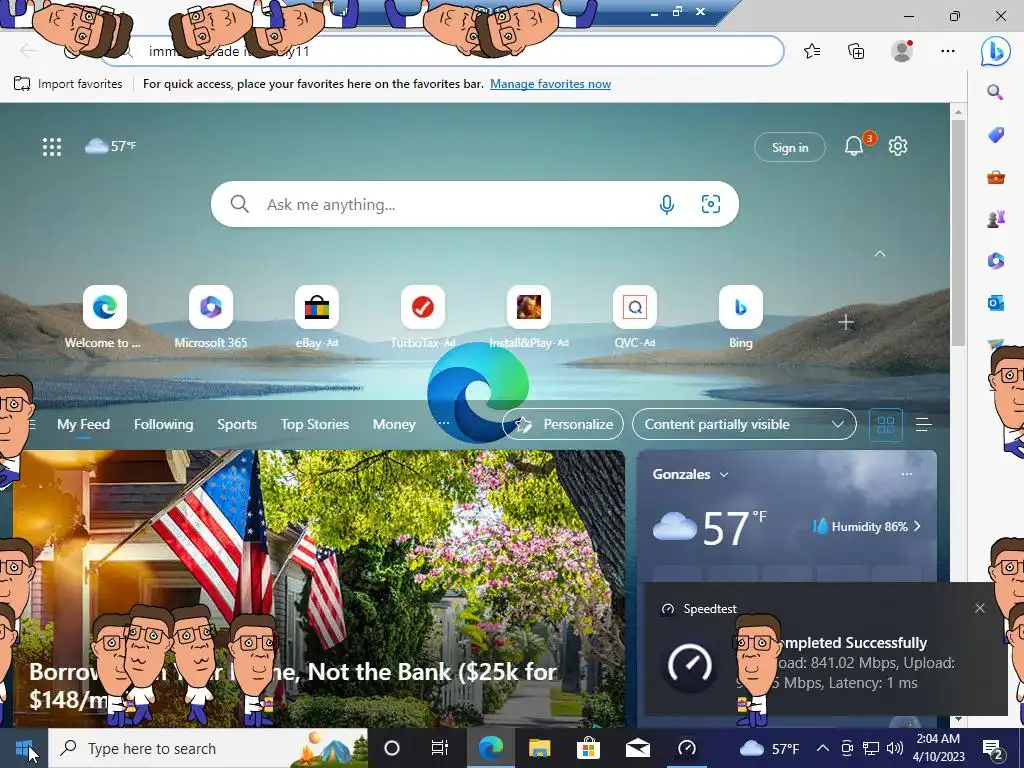
Task: Open Action Center notifications icon
Action: [x=993, y=748]
